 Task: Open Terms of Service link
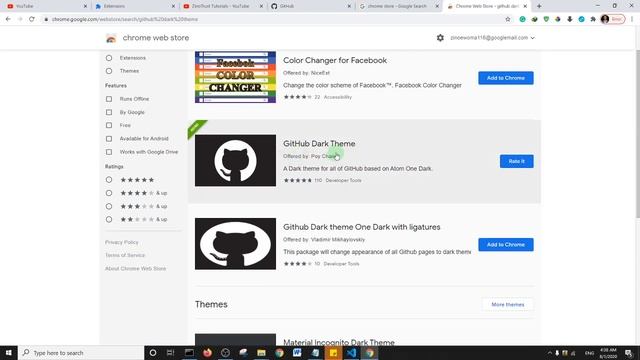click(x=125, y=255)
